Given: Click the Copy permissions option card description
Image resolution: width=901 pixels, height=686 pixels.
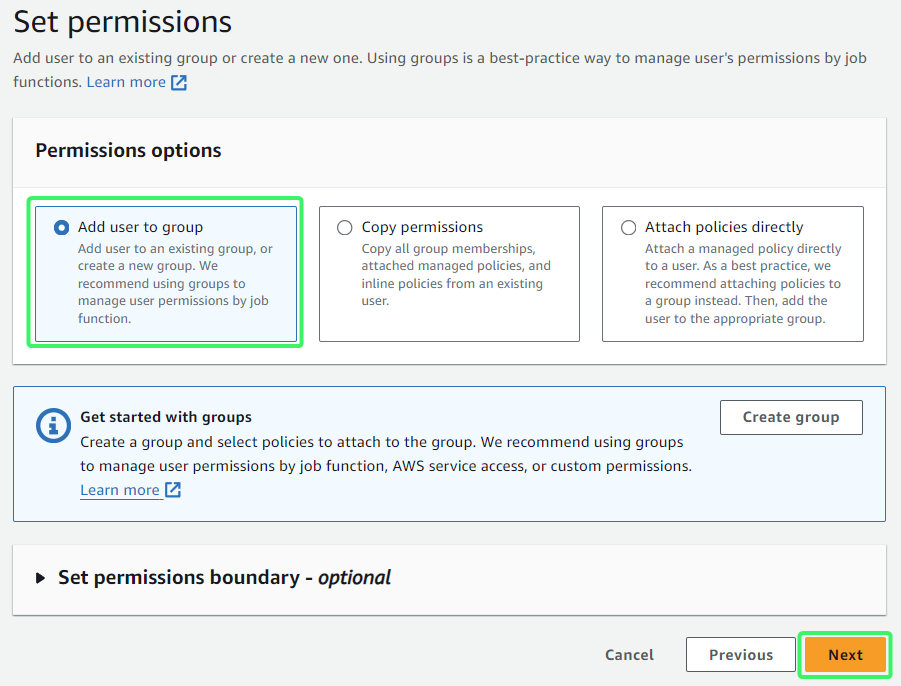Looking at the screenshot, I should point(456,275).
